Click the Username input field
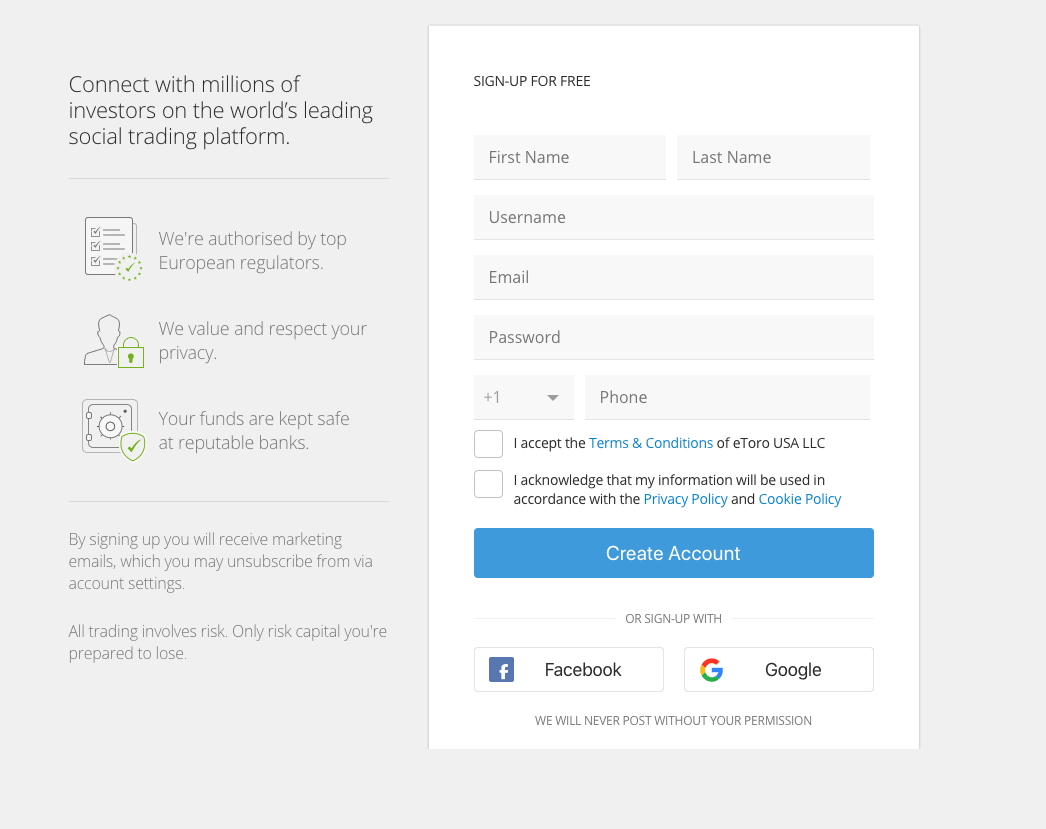This screenshot has height=829, width=1046. (673, 217)
